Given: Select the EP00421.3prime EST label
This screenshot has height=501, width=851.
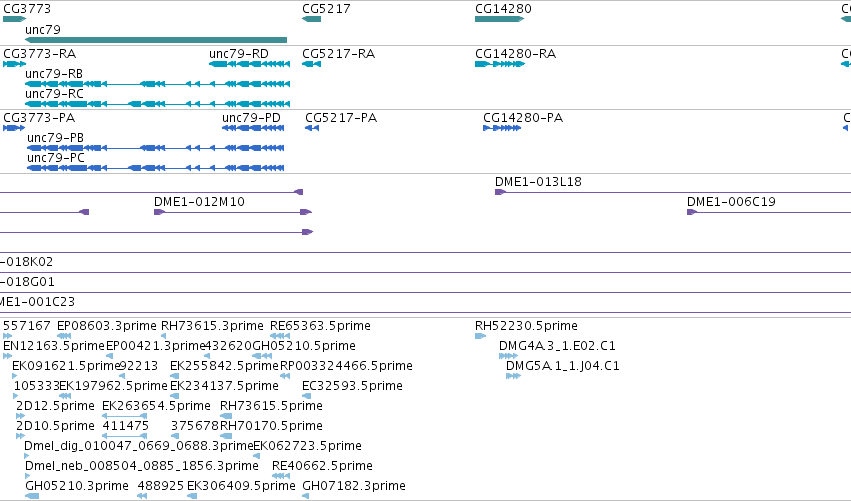Looking at the screenshot, I should 155,346.
